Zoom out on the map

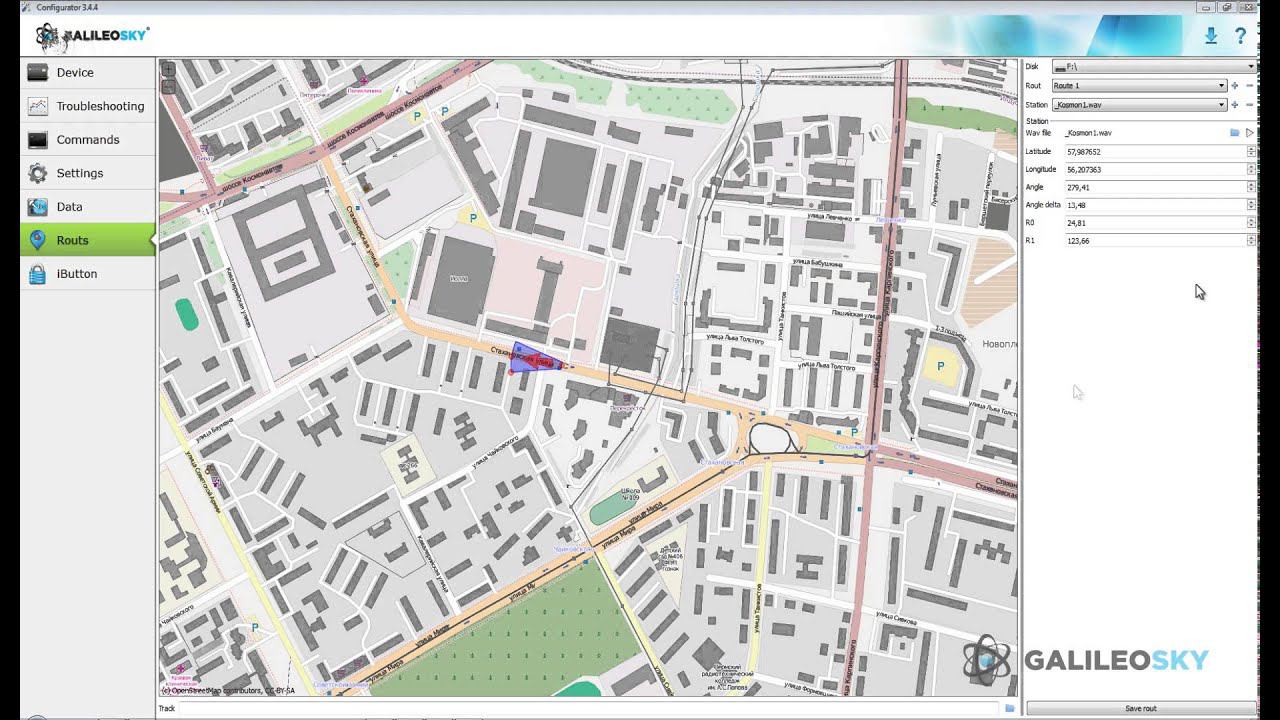click(168, 87)
